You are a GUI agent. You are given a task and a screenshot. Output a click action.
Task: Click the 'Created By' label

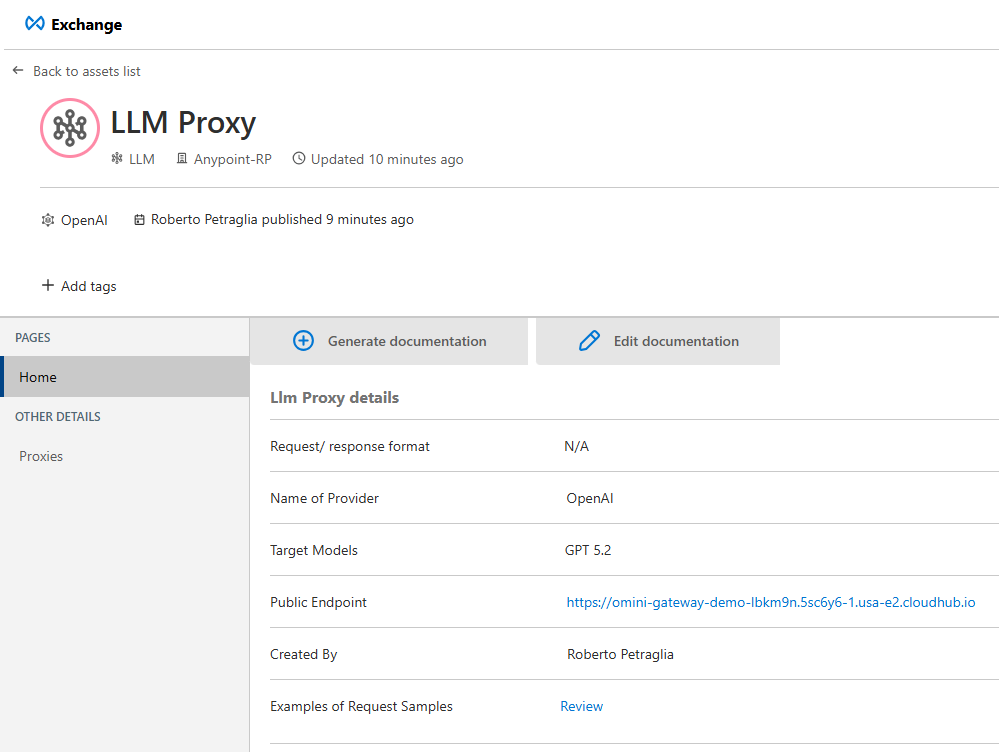[x=303, y=654]
